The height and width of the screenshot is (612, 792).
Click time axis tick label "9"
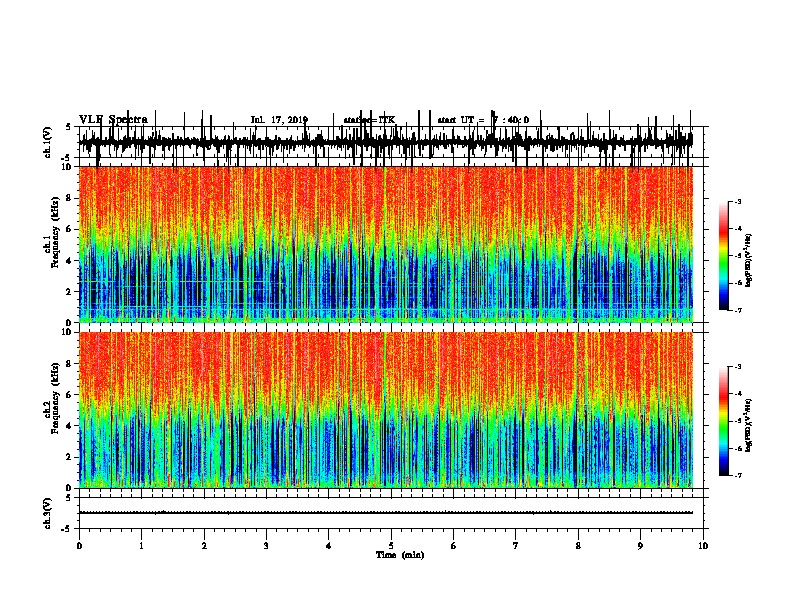(x=640, y=546)
